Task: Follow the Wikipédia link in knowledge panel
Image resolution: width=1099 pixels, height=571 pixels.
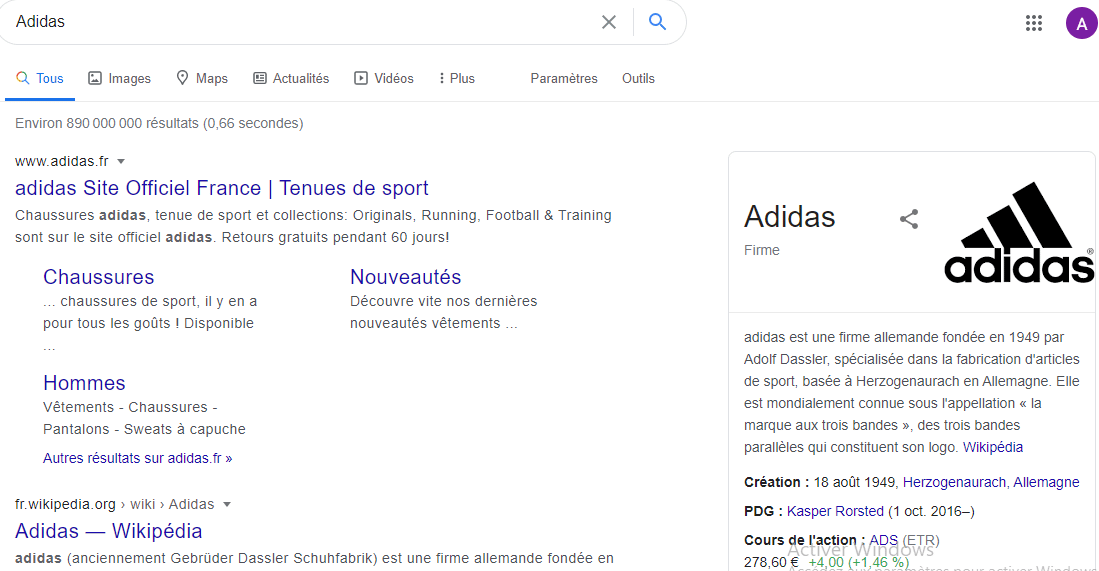Action: pyautogui.click(x=992, y=447)
